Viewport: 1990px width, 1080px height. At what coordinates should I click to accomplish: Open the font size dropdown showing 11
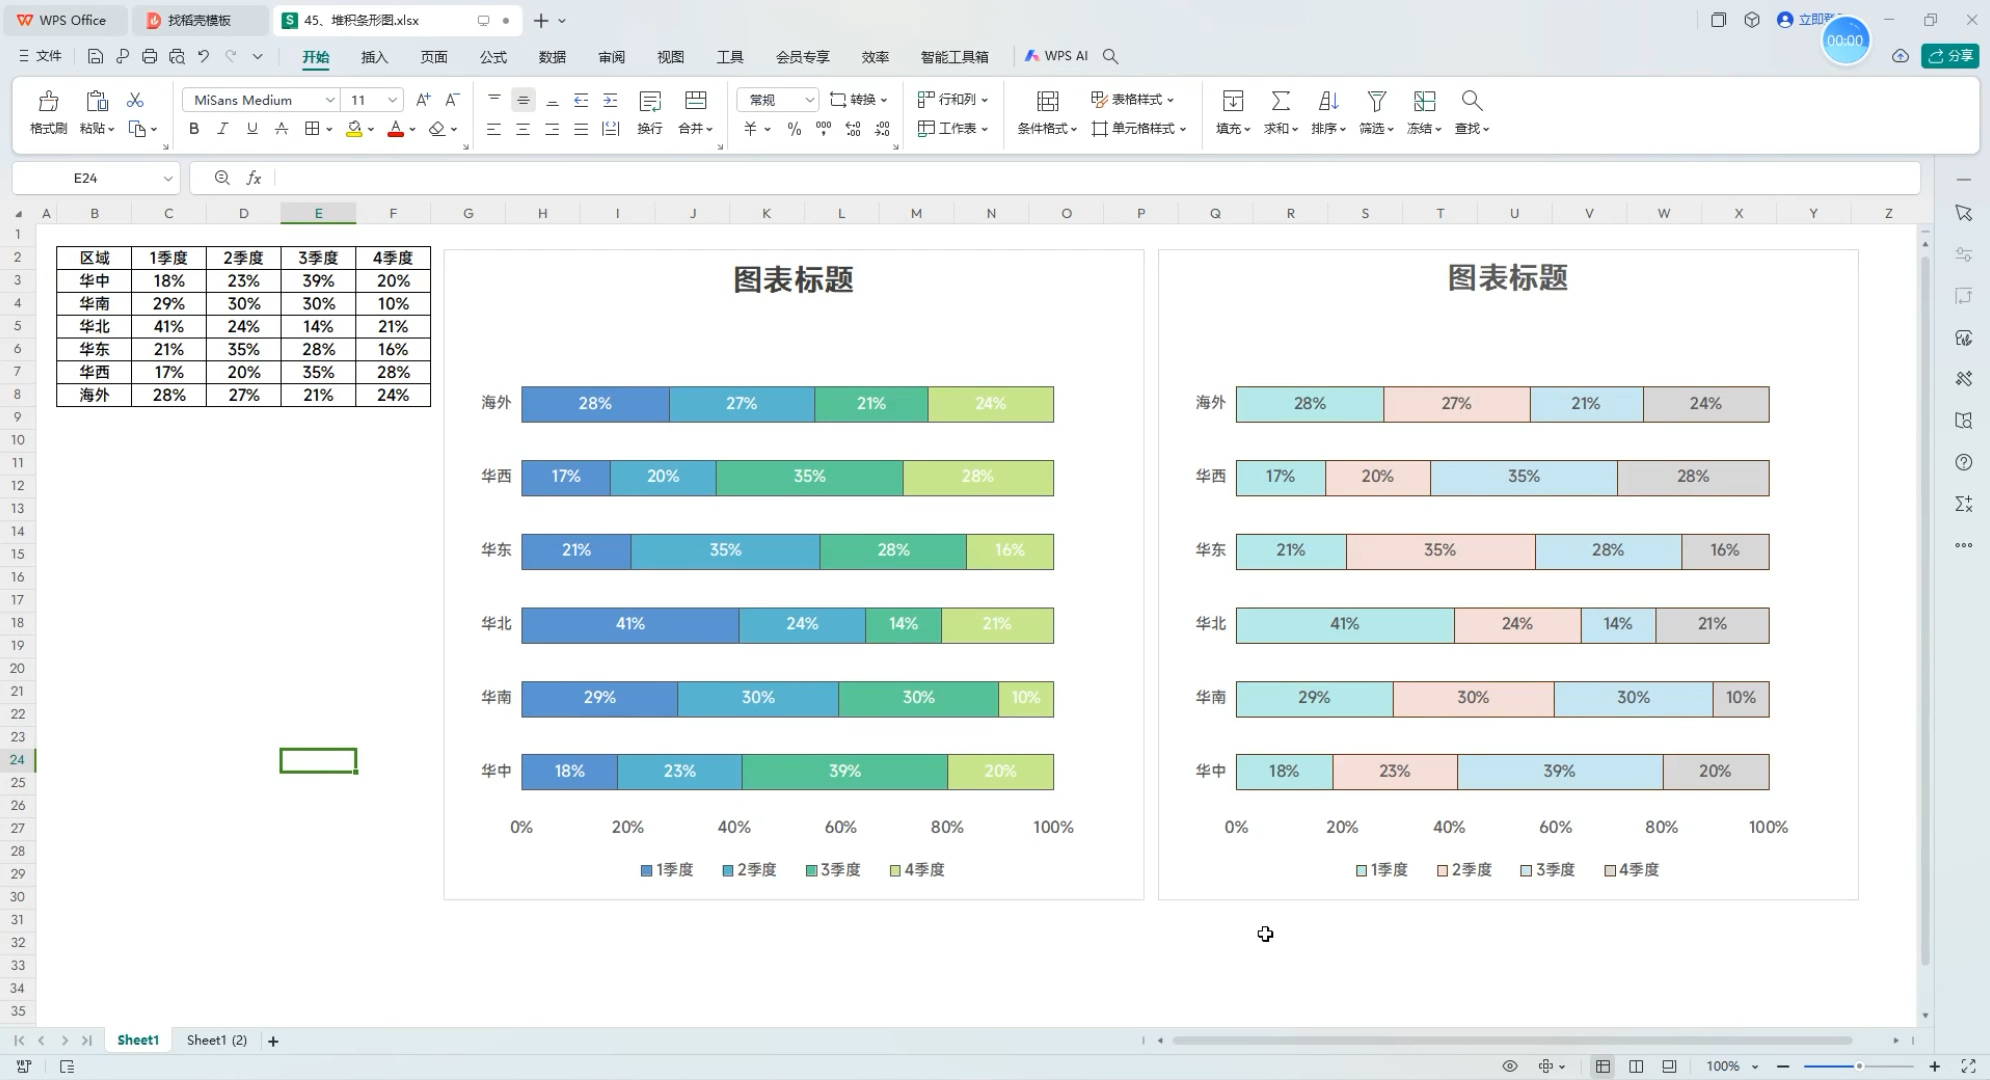393,100
